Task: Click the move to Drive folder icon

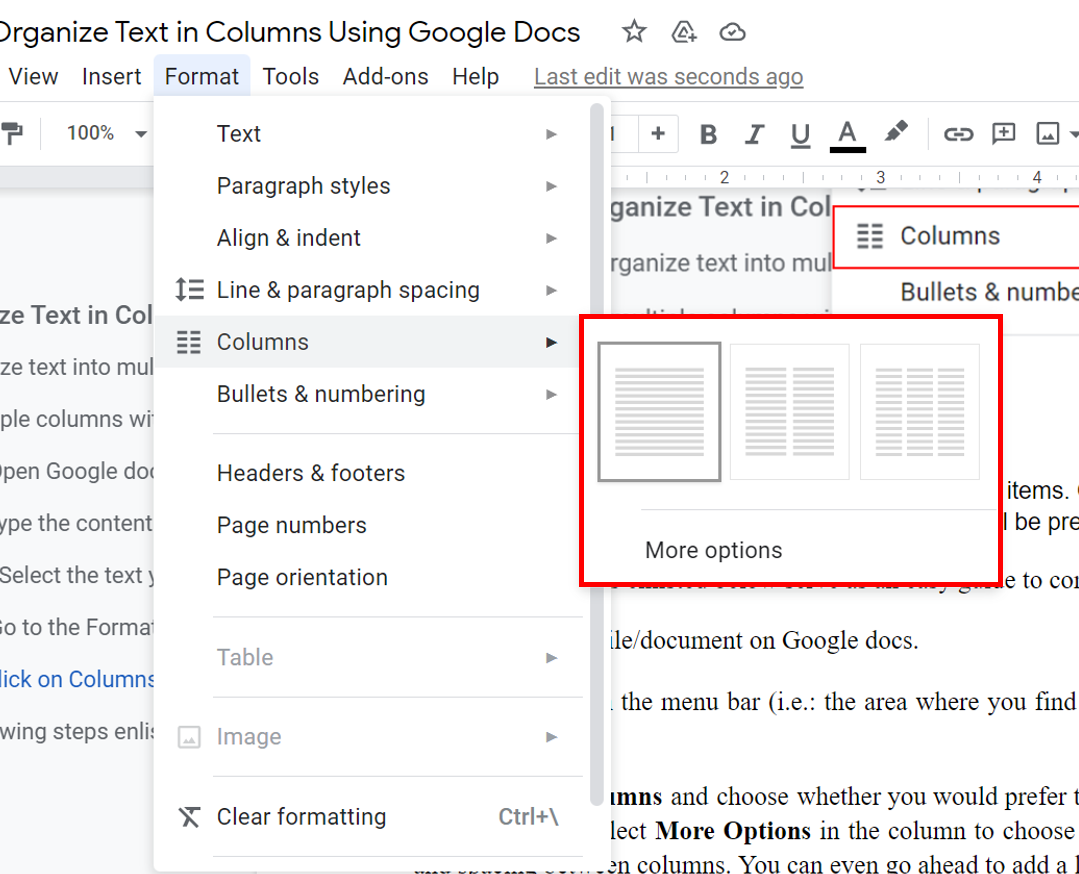Action: [x=683, y=32]
